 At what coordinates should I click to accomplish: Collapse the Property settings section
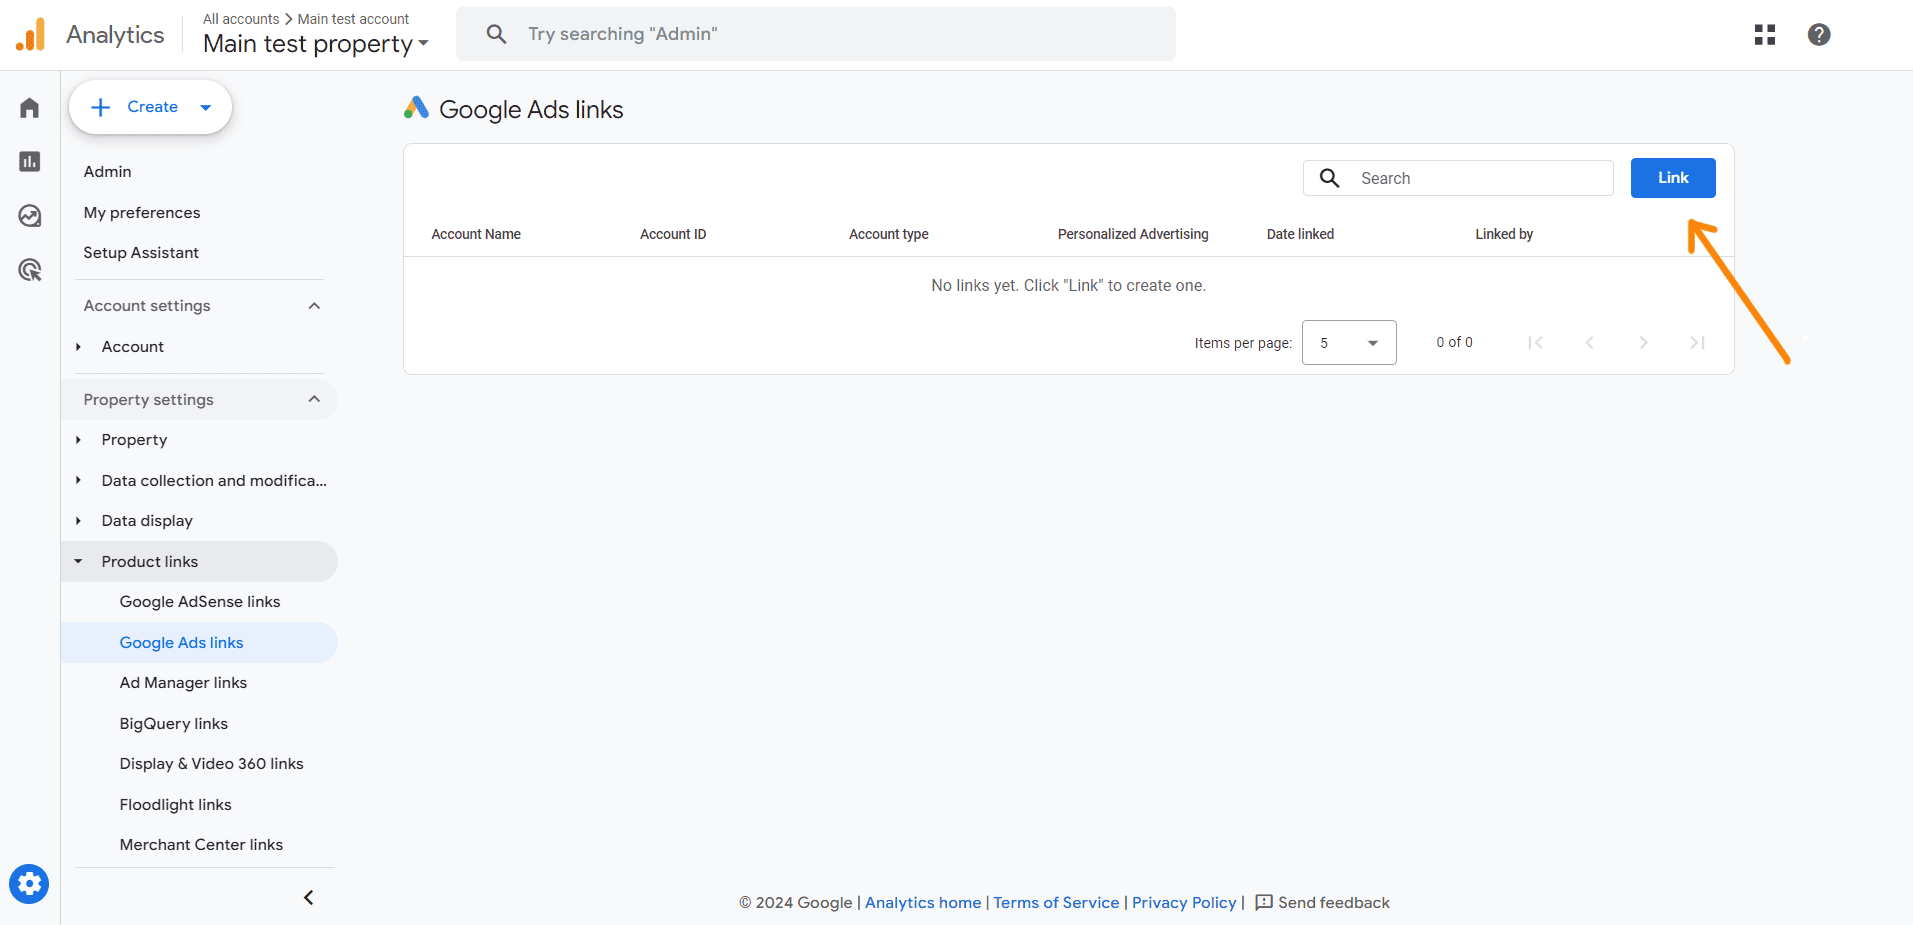click(314, 399)
